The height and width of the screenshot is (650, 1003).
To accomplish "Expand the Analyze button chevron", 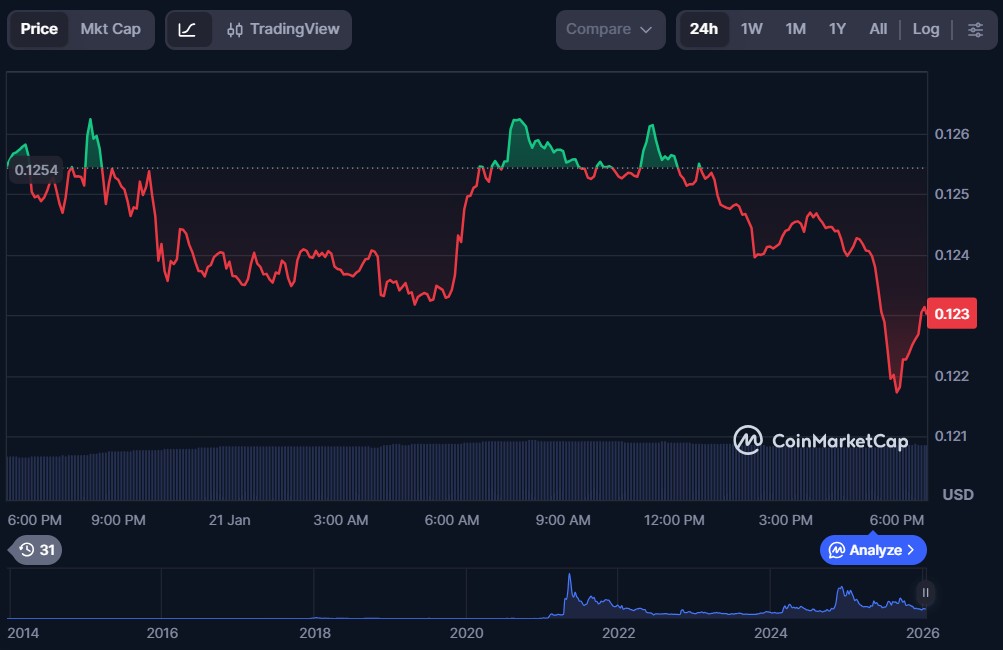I will [x=911, y=550].
